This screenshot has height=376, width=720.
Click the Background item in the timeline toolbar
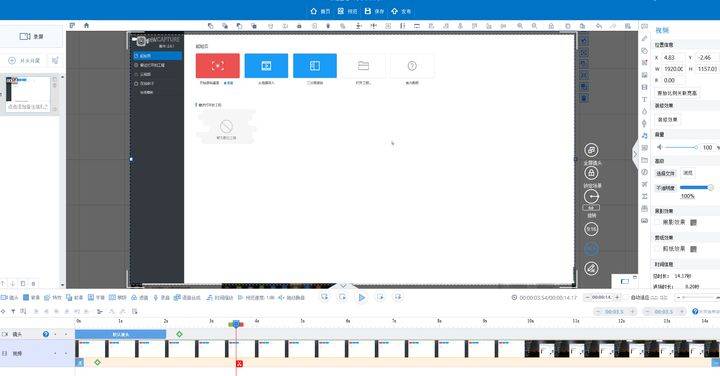tap(31, 297)
